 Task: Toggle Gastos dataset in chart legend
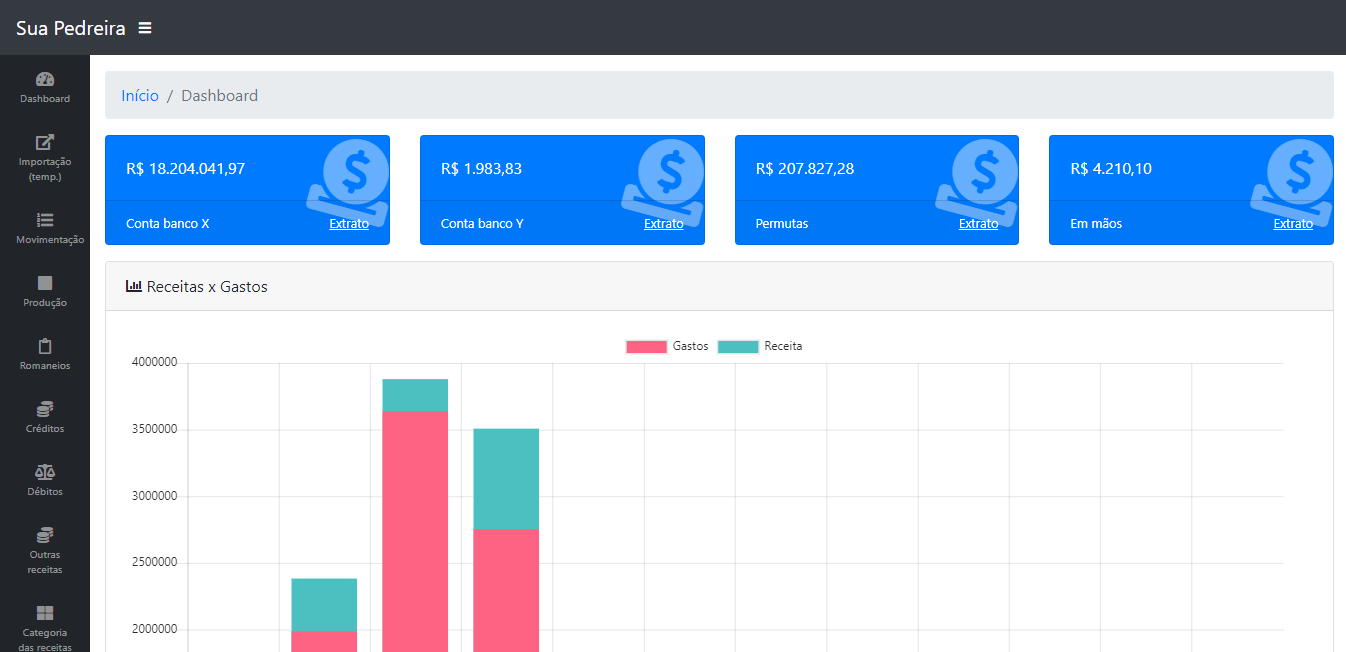click(x=667, y=346)
